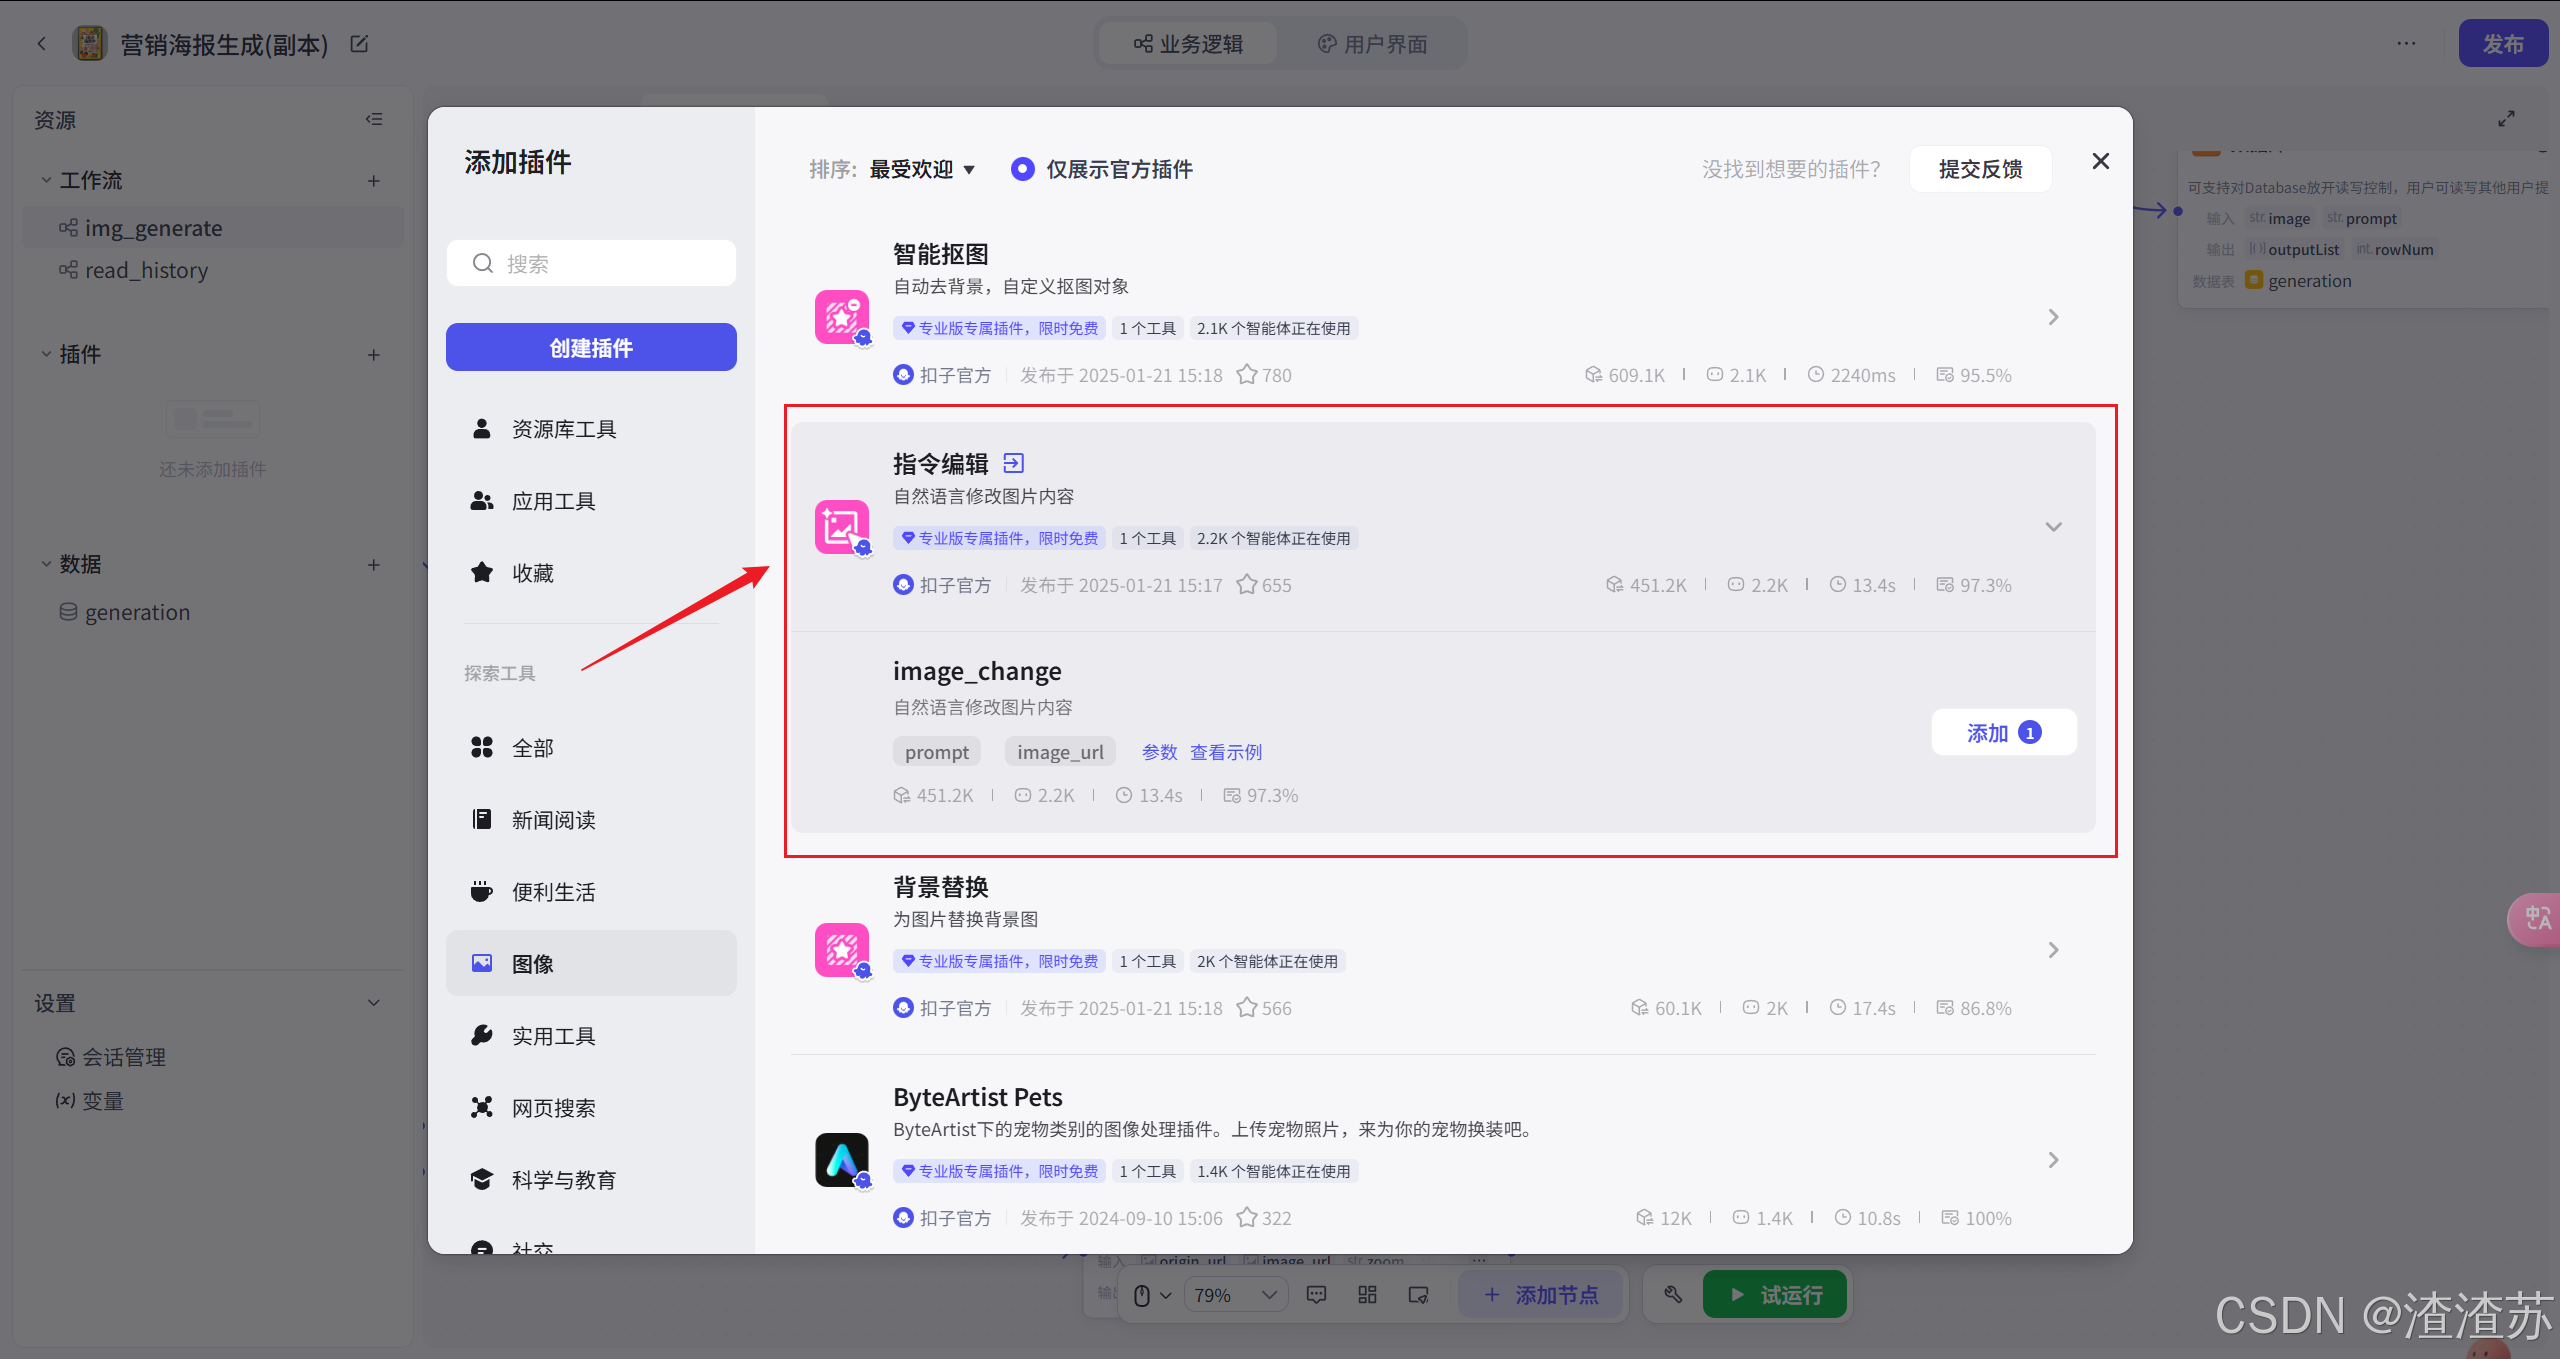The width and height of the screenshot is (2560, 1359).
Task: Click the 查看示例 link
Action: click(1225, 752)
